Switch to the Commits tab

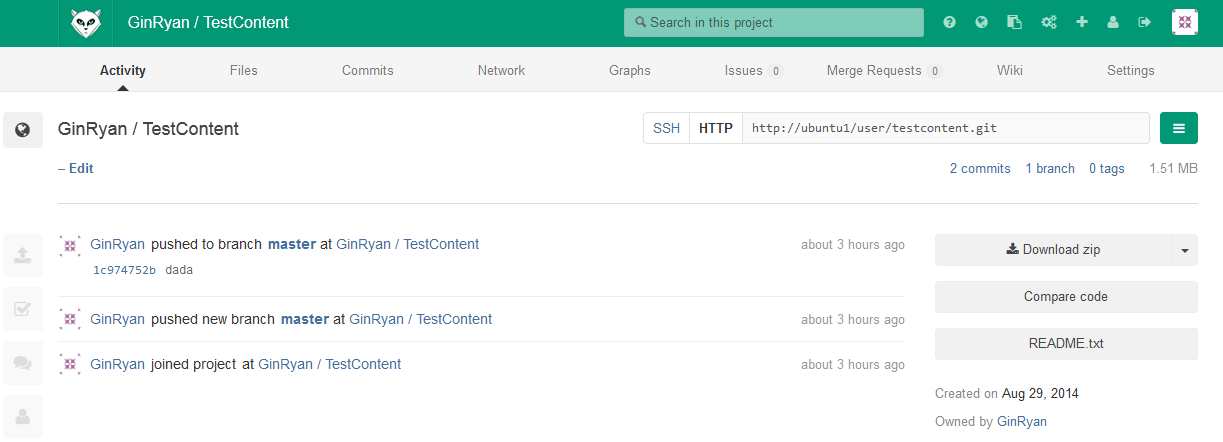click(x=368, y=71)
